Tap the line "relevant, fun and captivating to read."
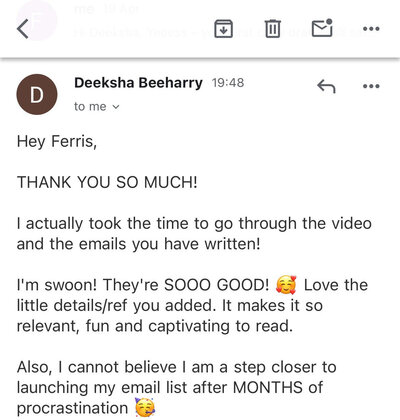Viewport: 400px width, 420px height. [155, 326]
